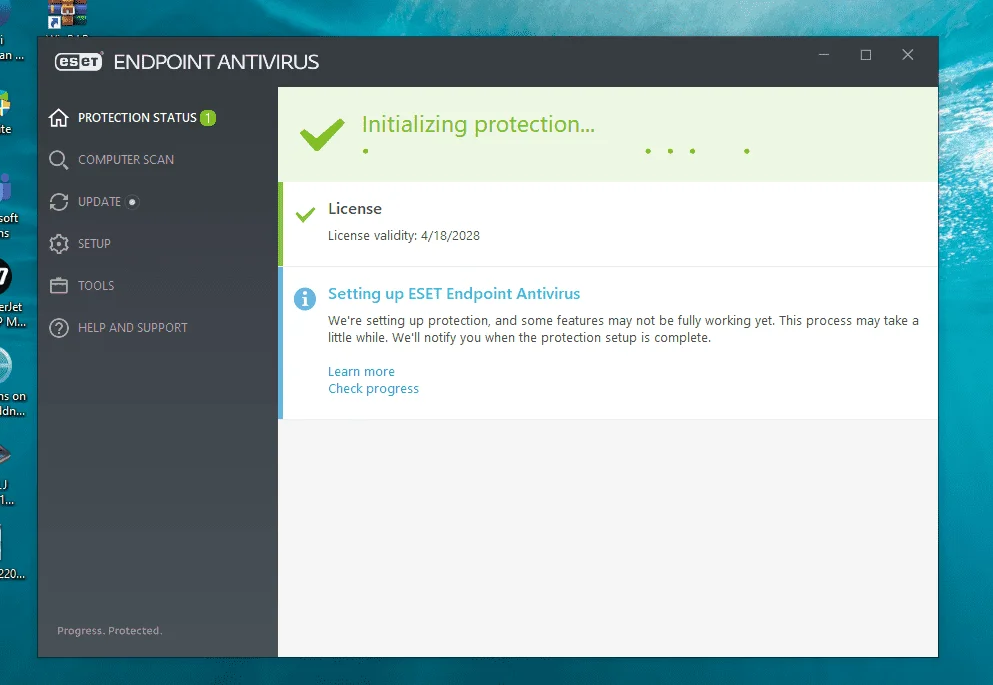This screenshot has height=685, width=993.
Task: Open the Check progress link
Action: [373, 389]
